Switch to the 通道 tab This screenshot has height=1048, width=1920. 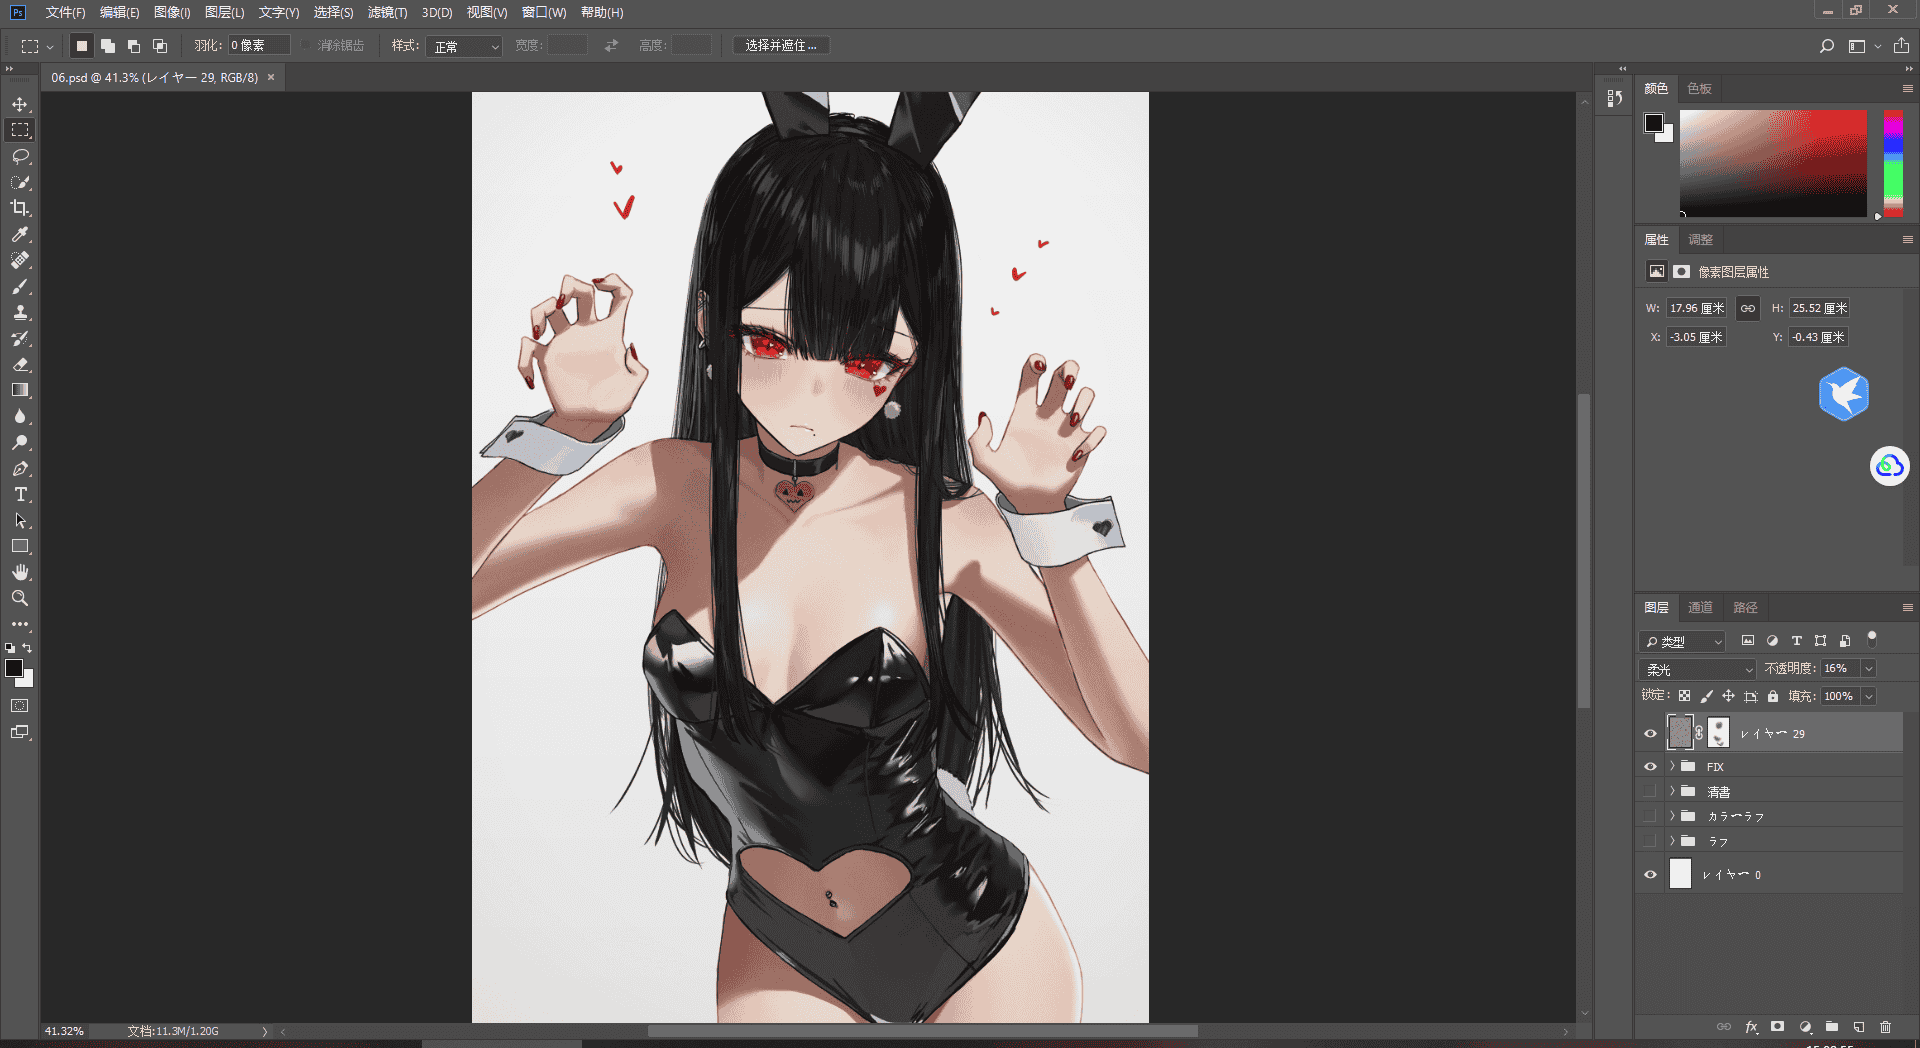tap(1700, 607)
